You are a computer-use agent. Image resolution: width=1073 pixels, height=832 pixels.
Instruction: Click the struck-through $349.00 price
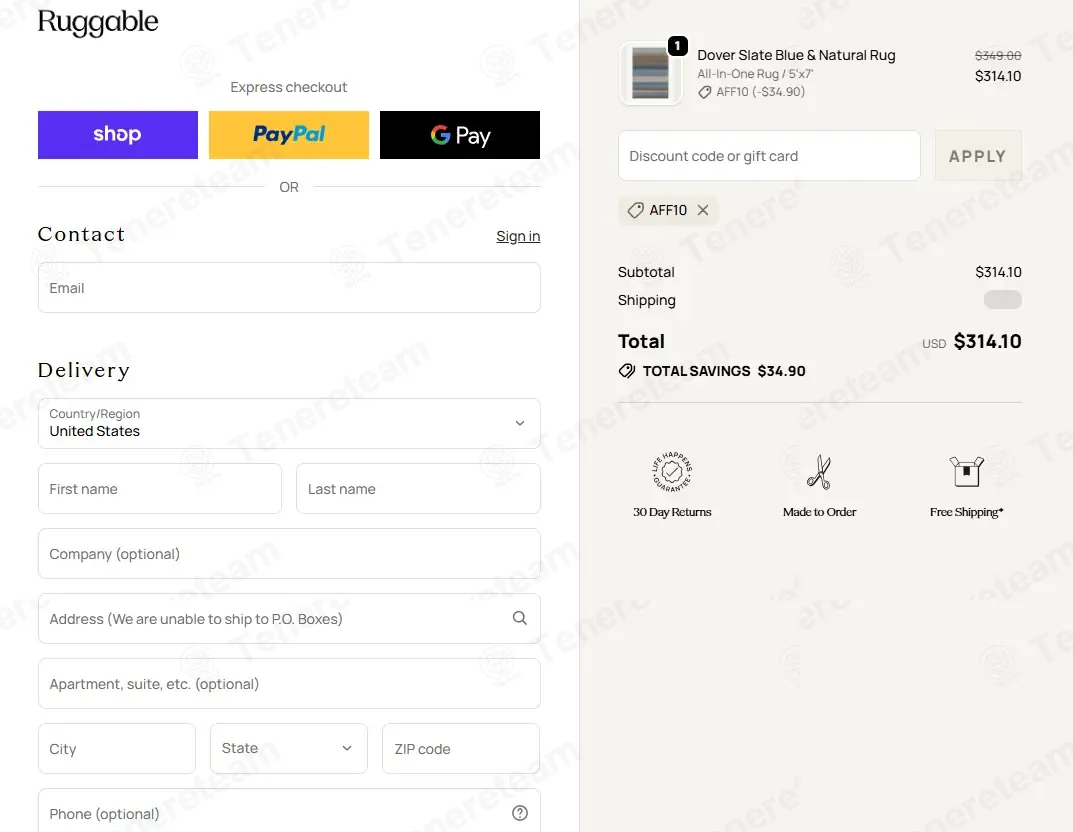(998, 55)
